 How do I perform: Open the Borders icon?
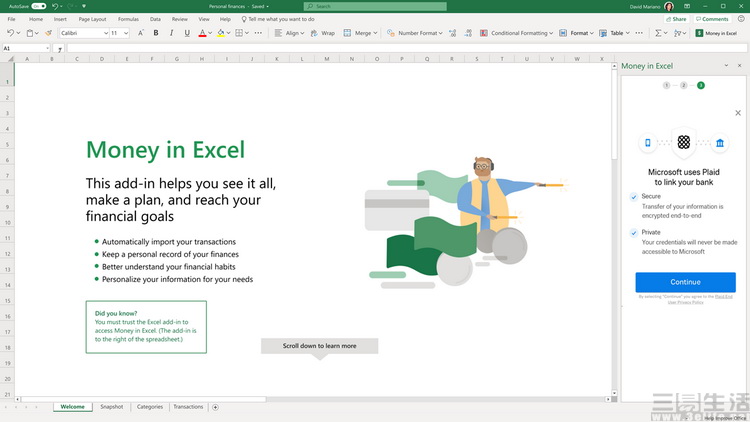coord(239,33)
